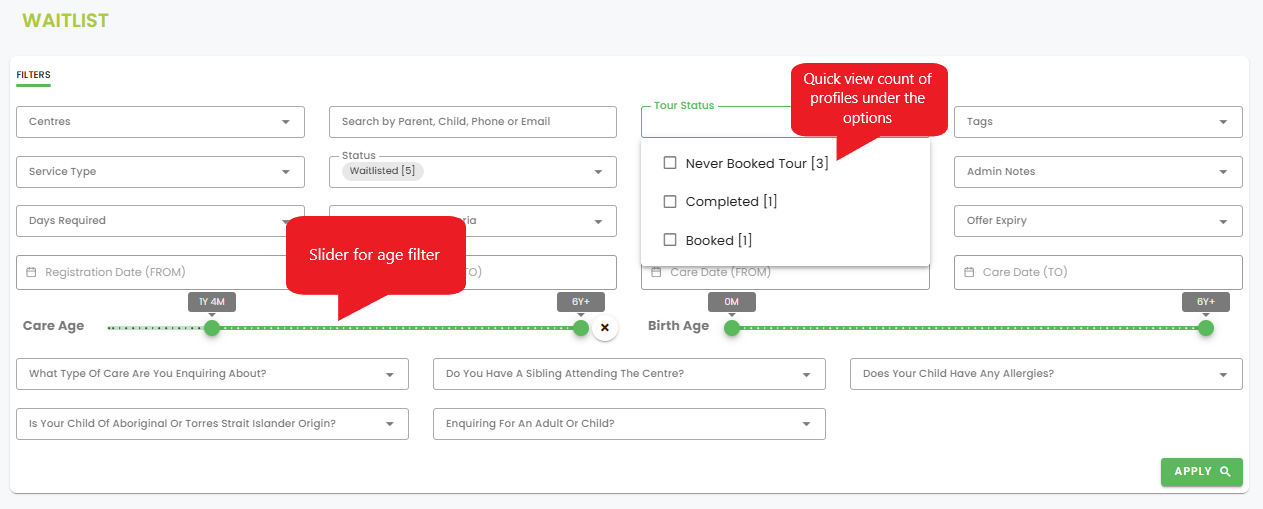Apply the selected waitlist filters
Screen dimensions: 1263x509
(x=1201, y=472)
